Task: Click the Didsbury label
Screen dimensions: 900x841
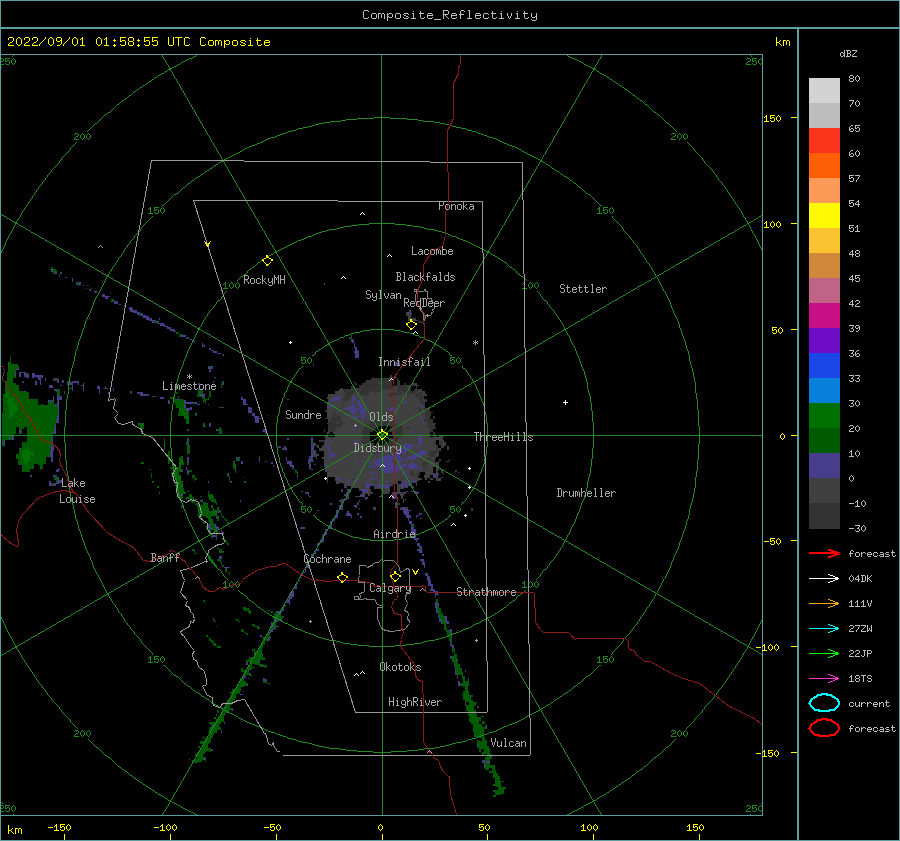Action: 377,448
